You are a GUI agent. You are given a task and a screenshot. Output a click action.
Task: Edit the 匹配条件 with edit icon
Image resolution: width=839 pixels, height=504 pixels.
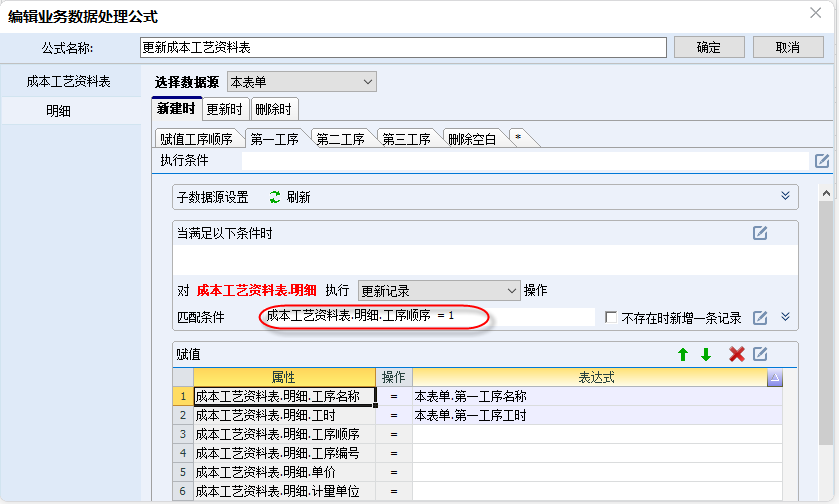pyautogui.click(x=760, y=317)
